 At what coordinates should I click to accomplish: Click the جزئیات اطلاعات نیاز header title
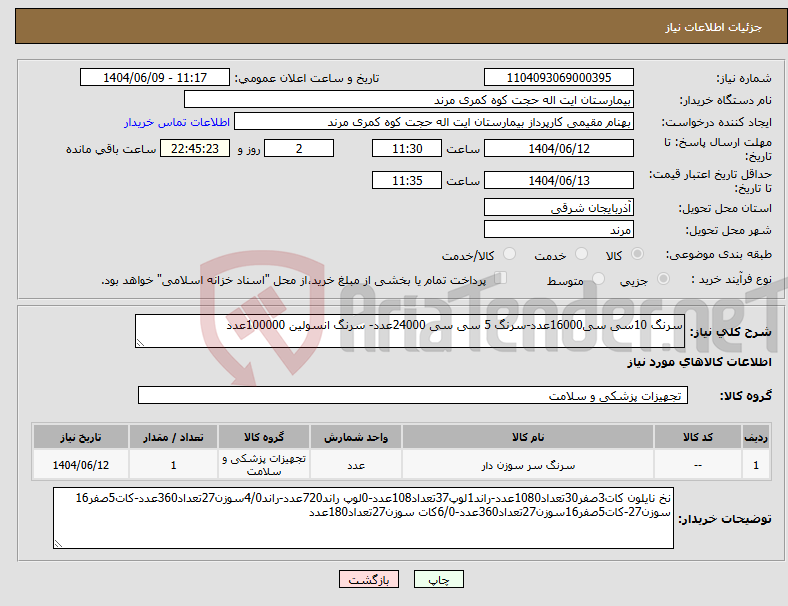[x=714, y=27]
